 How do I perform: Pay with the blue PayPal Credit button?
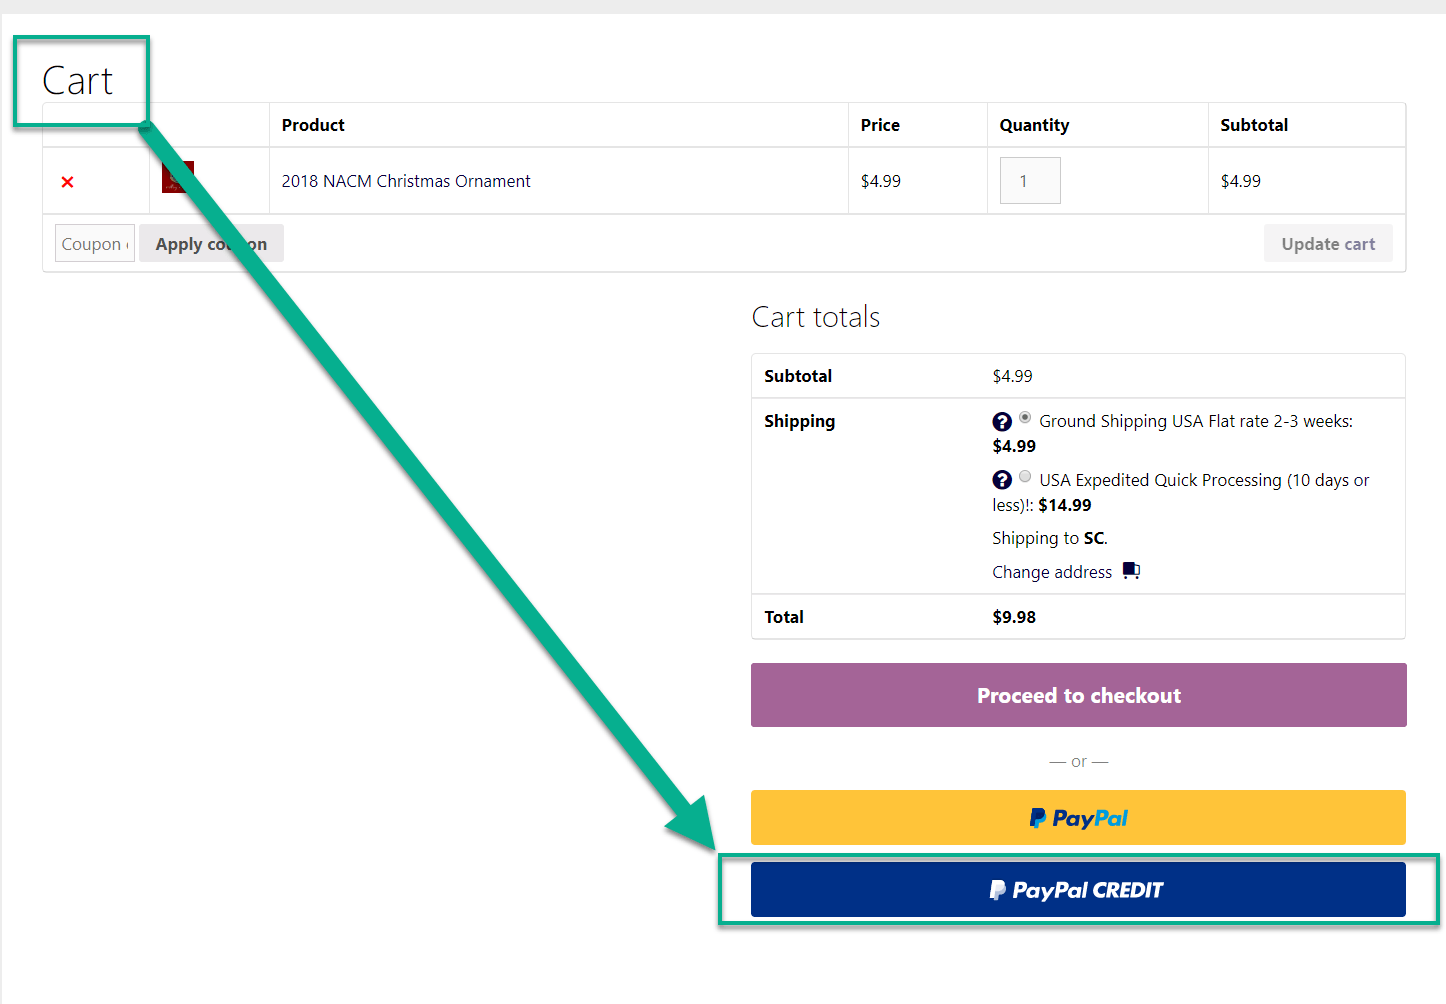(x=1078, y=890)
